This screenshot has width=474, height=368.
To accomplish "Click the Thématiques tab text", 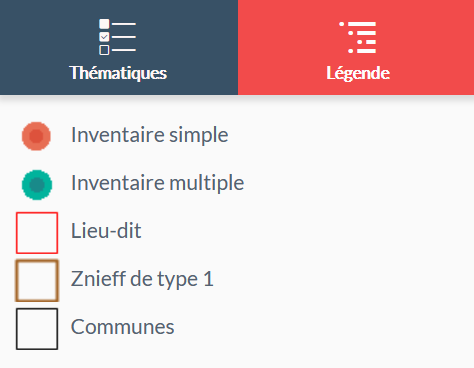I will click(118, 73).
